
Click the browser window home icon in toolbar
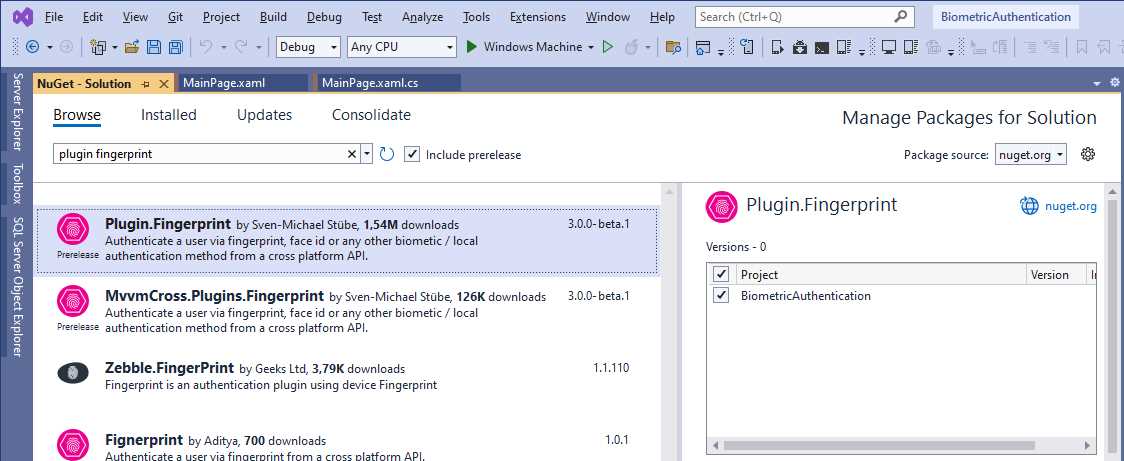tap(702, 47)
